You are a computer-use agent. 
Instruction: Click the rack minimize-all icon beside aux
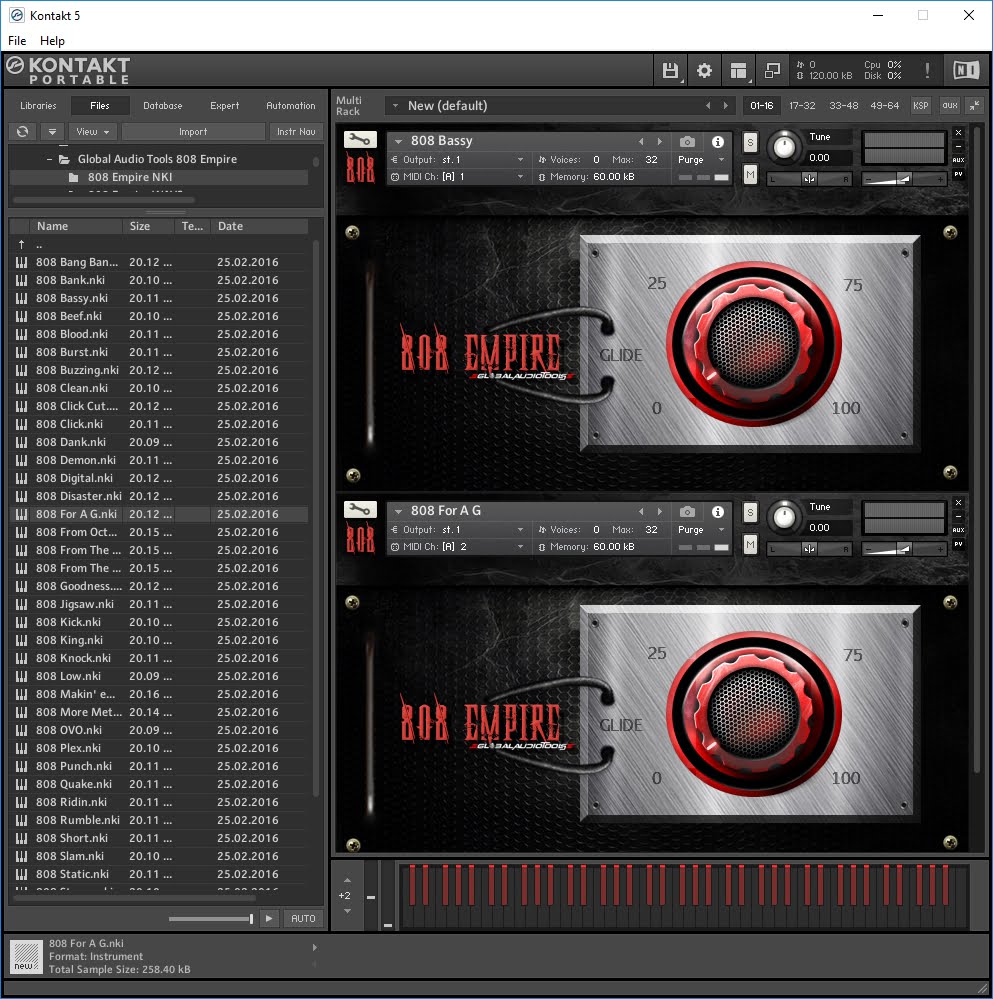tap(975, 106)
